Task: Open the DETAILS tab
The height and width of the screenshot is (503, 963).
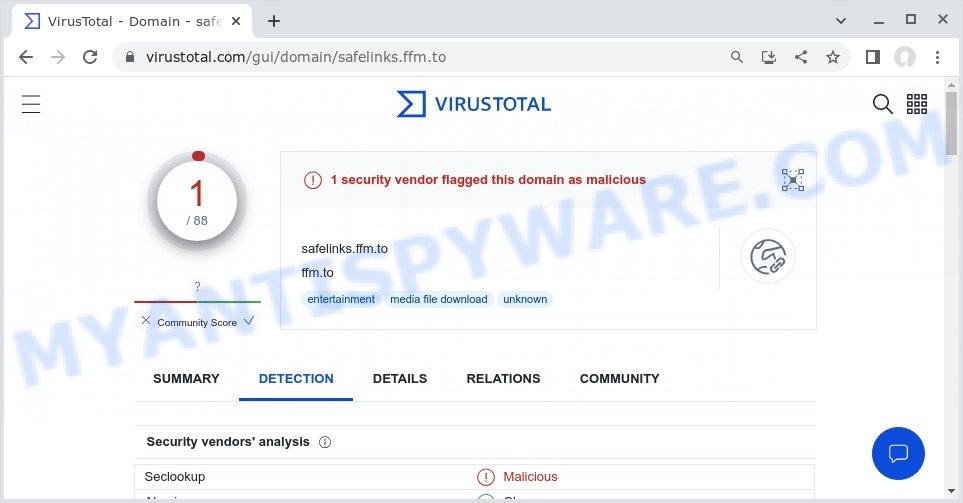Action: (x=400, y=379)
